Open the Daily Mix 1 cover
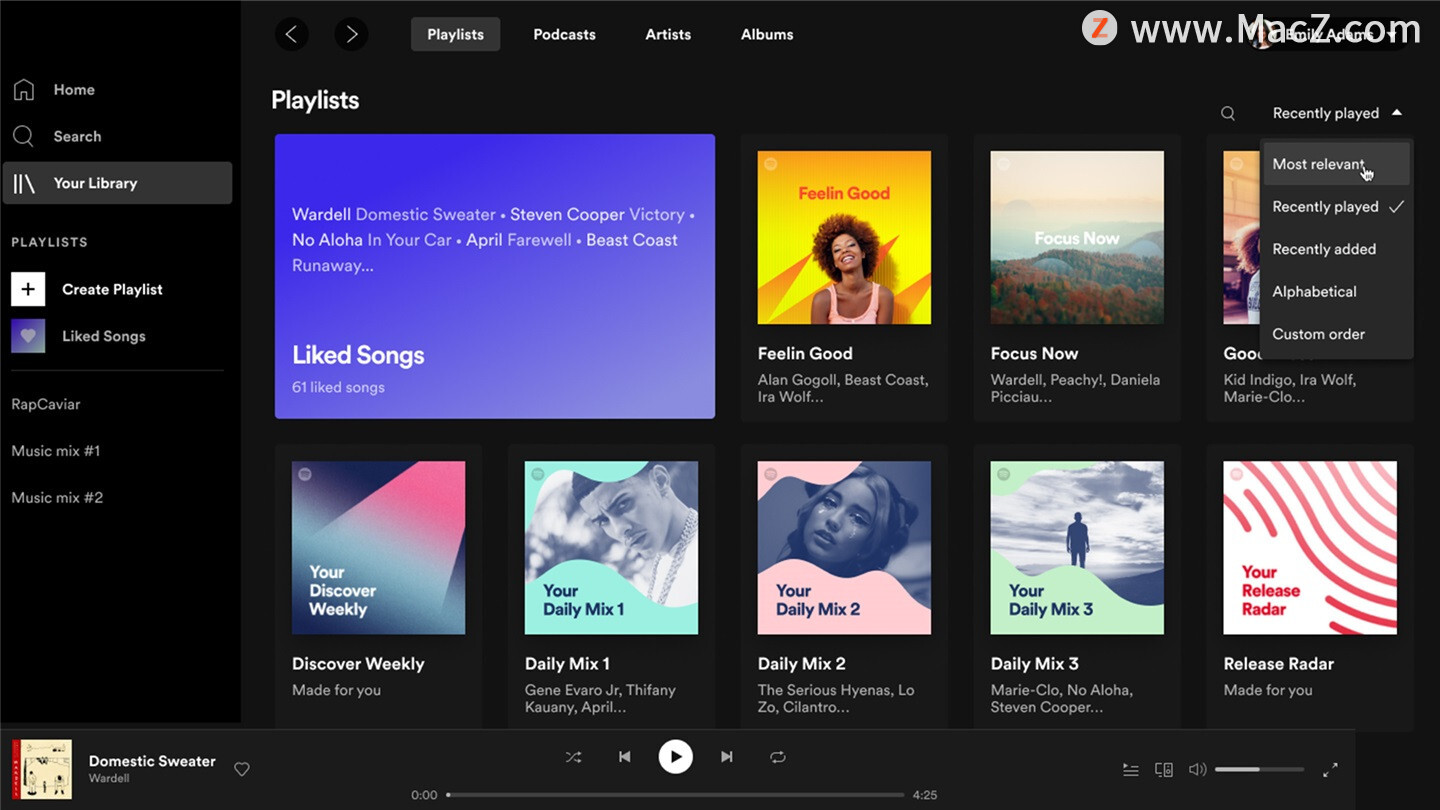This screenshot has height=810, width=1440. 611,548
